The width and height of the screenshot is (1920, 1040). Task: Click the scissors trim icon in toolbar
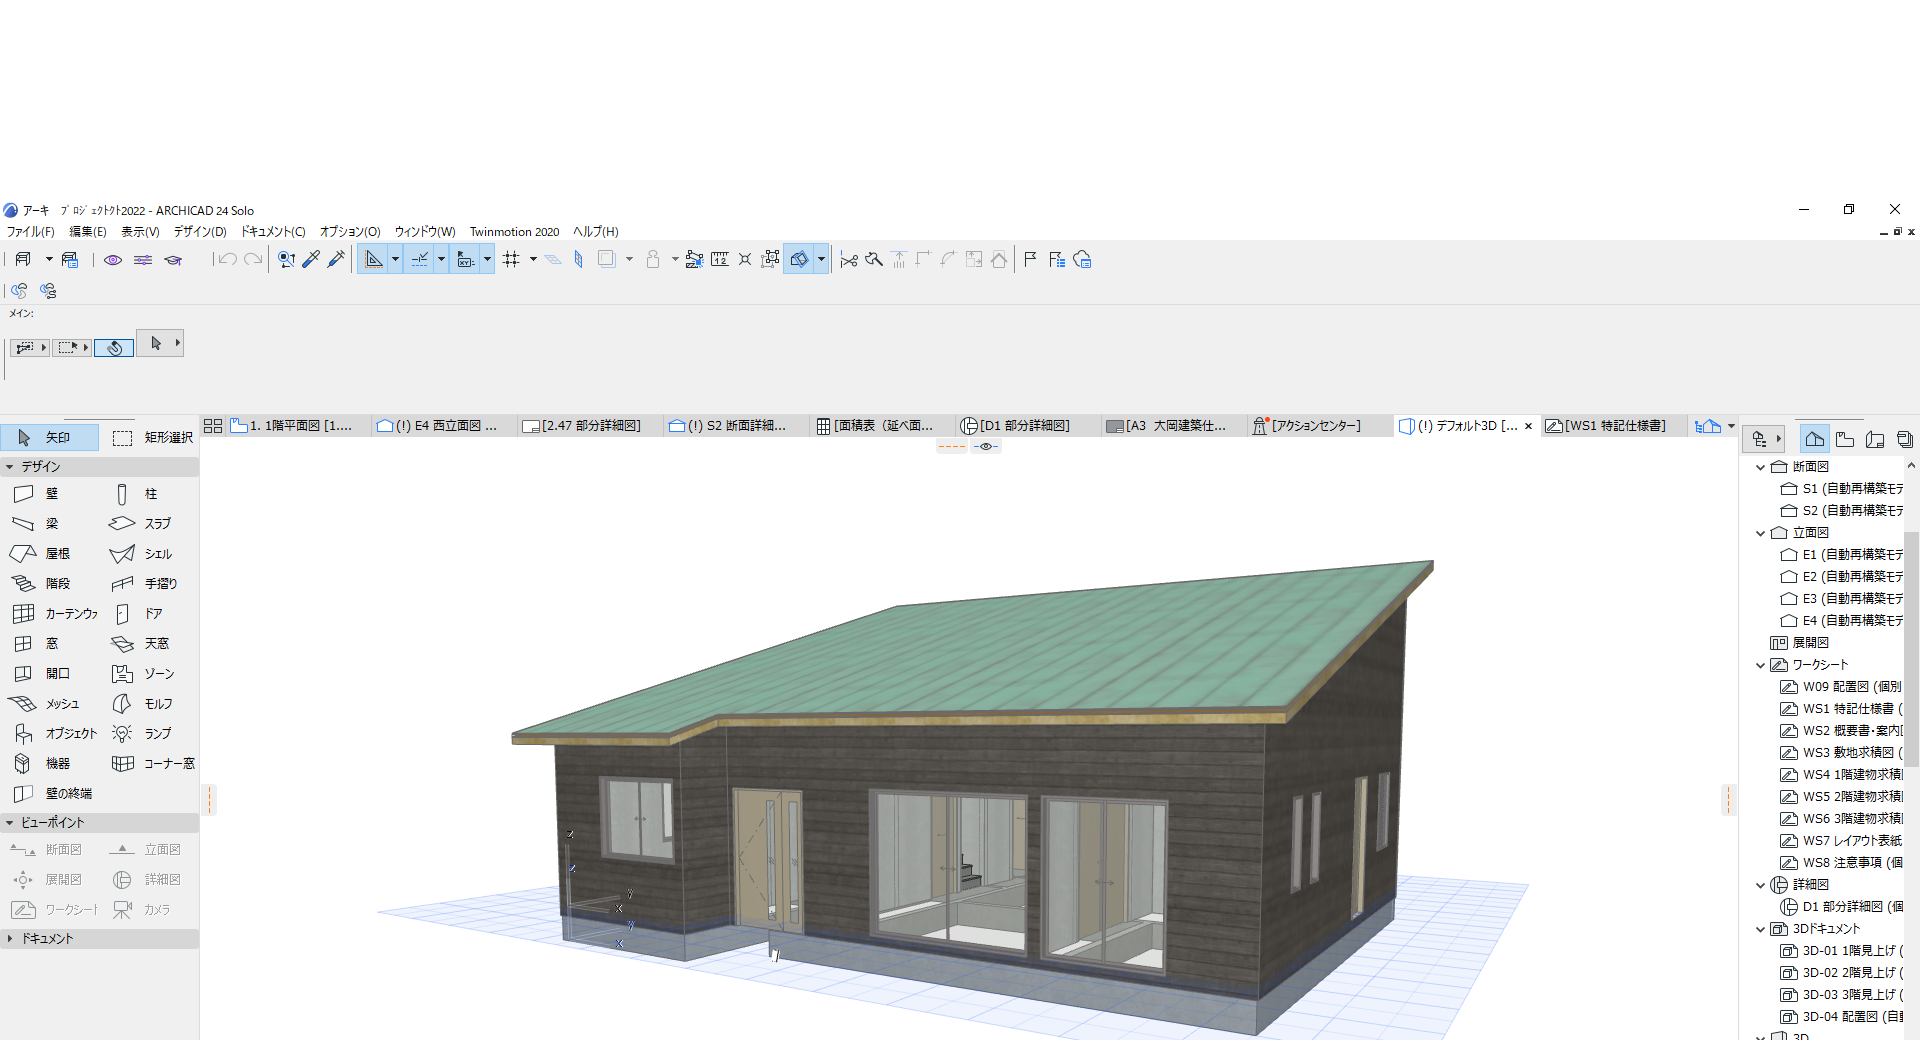click(x=849, y=260)
